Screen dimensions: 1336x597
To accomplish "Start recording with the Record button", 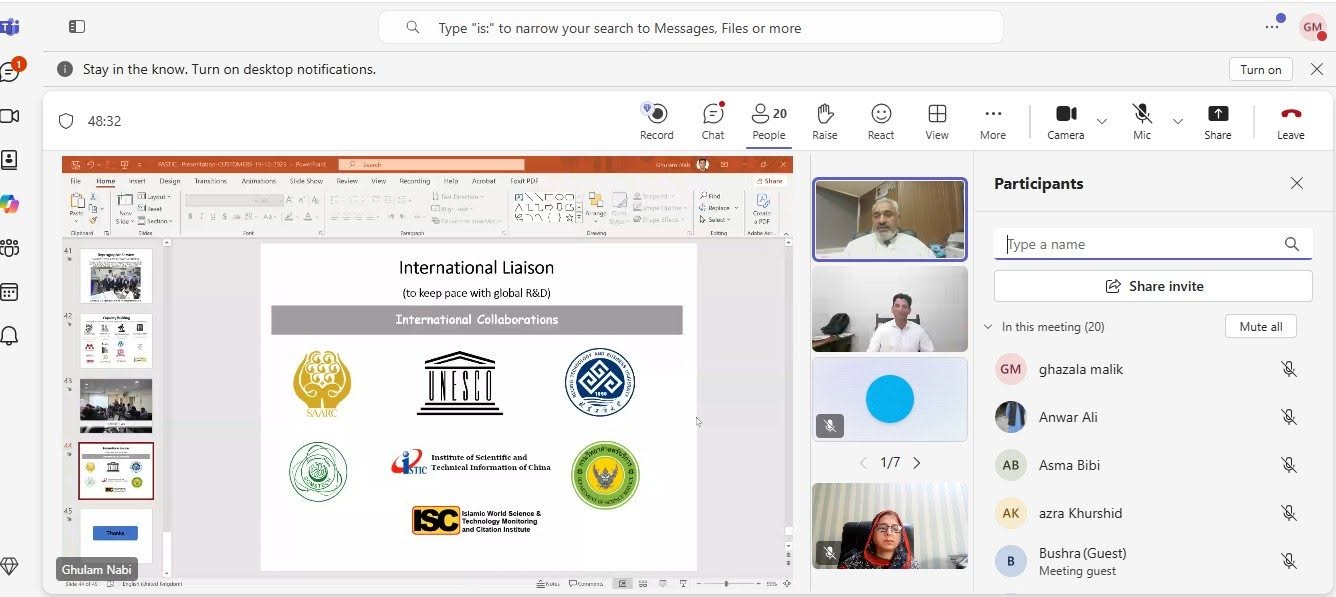I will pos(657,121).
